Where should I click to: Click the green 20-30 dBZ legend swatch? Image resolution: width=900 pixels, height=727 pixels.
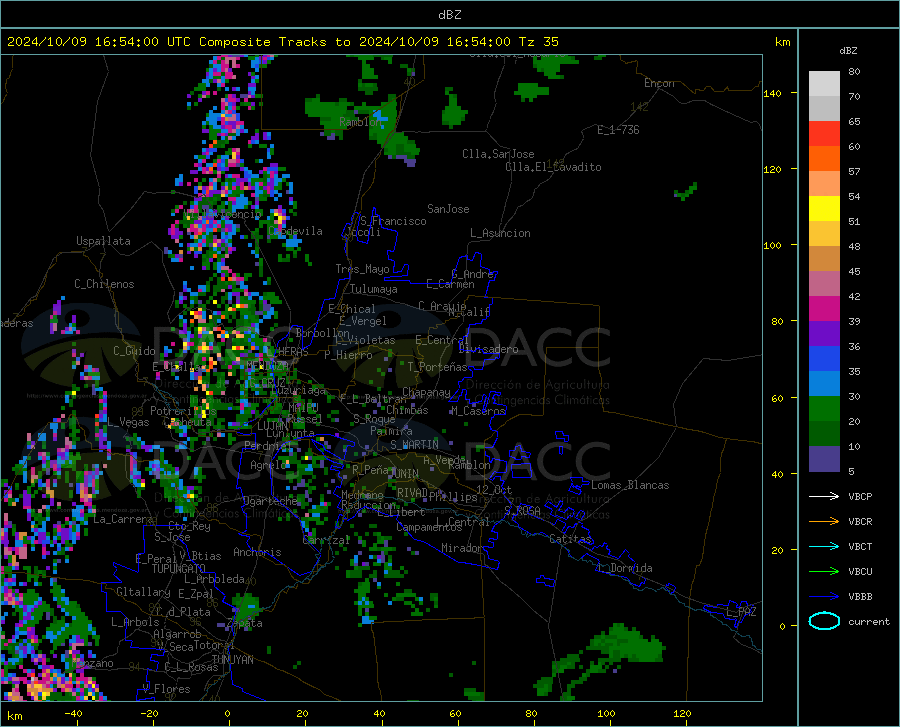tap(824, 409)
